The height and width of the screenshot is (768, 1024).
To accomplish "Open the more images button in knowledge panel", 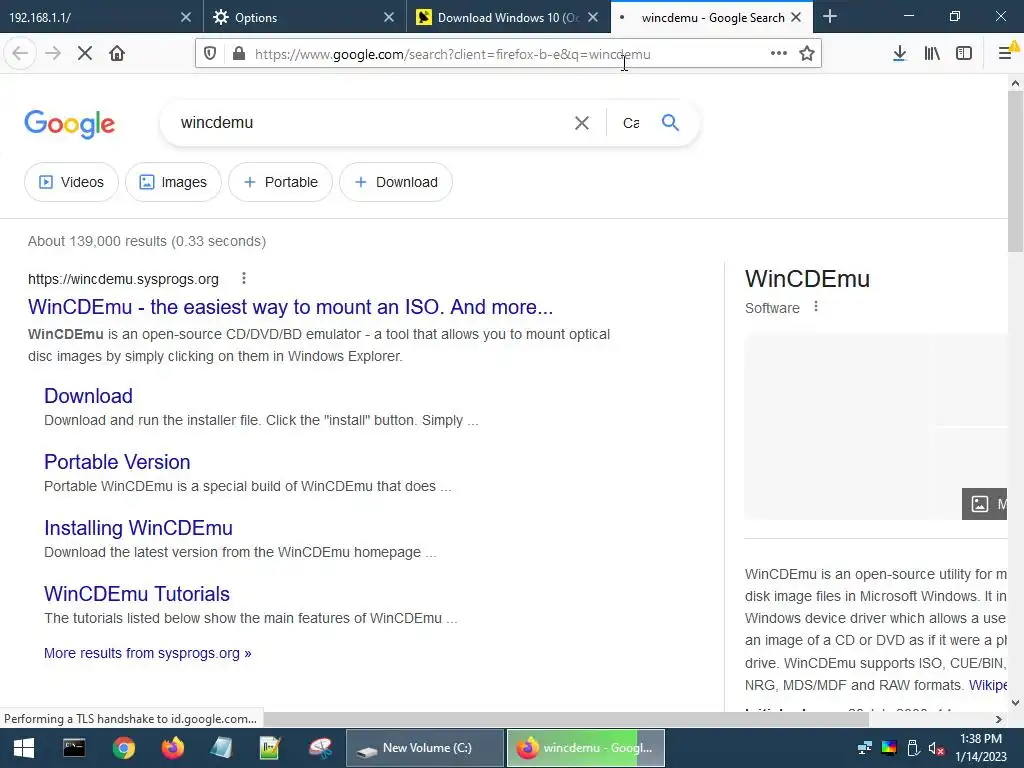I will coord(985,504).
